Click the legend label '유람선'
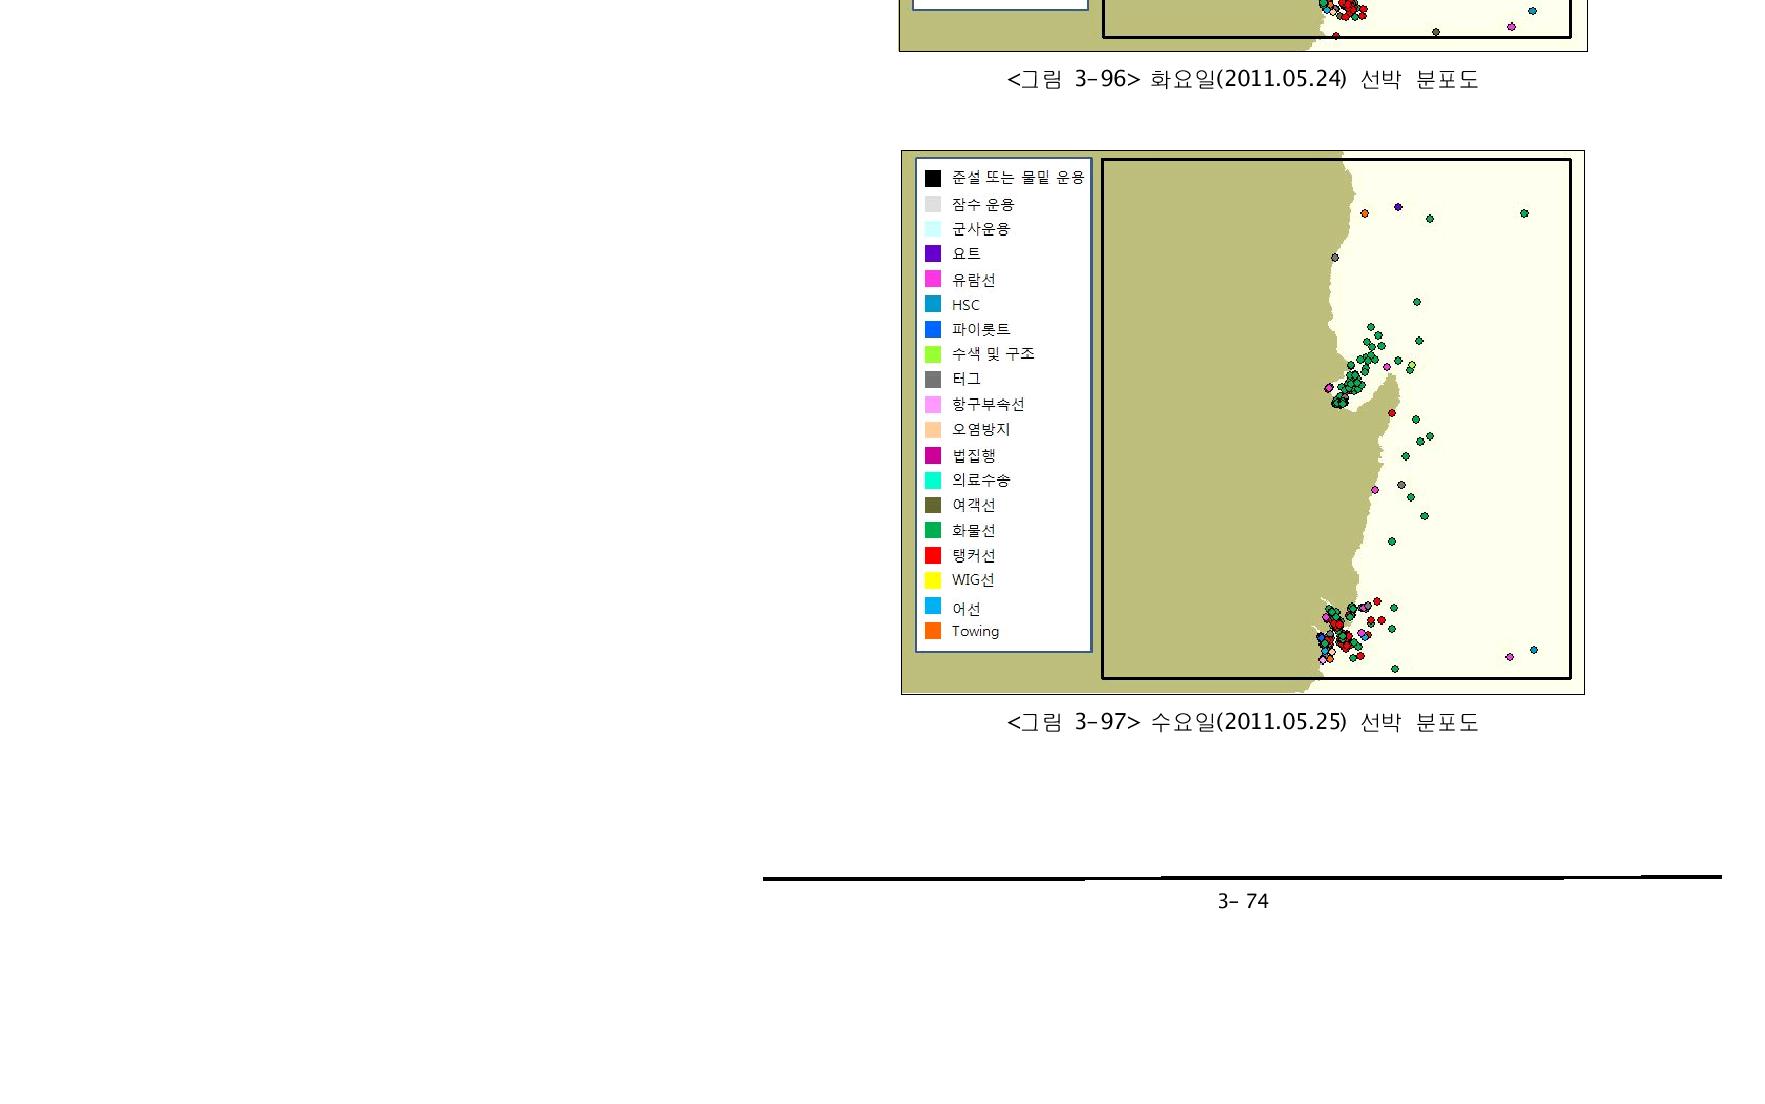Viewport: 1765px width, 1104px height. click(974, 280)
